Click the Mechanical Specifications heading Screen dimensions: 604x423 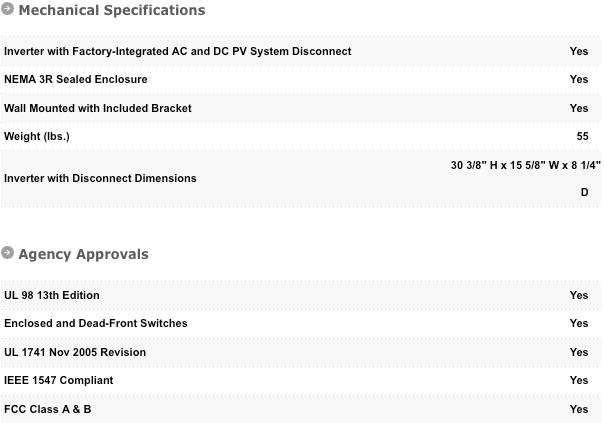(111, 11)
